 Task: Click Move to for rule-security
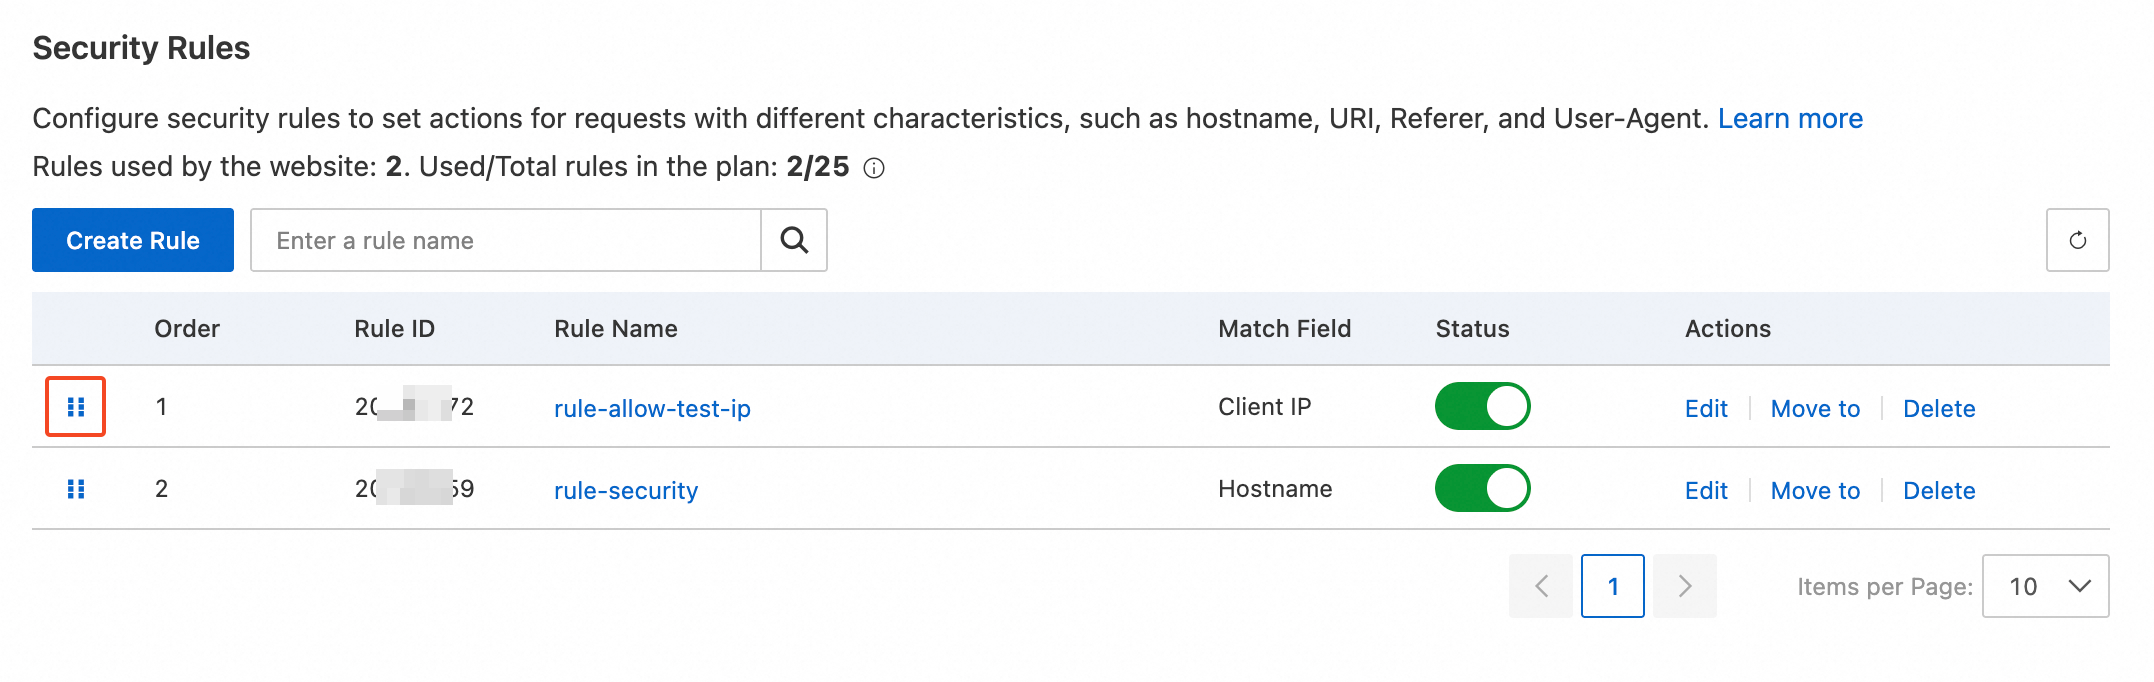[x=1815, y=491]
